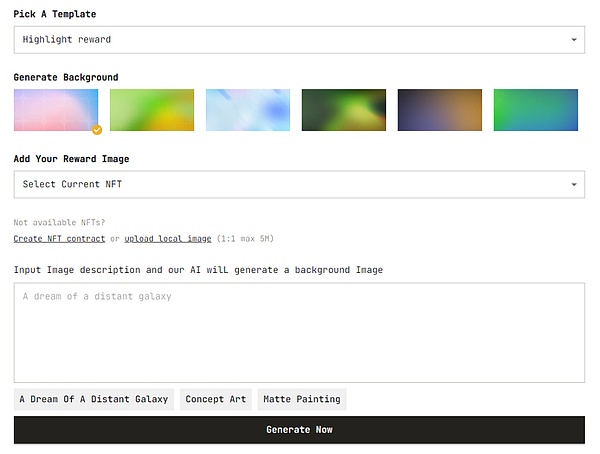This screenshot has height=454, width=600.
Task: Open the Pick A Template dropdown
Action: click(298, 40)
